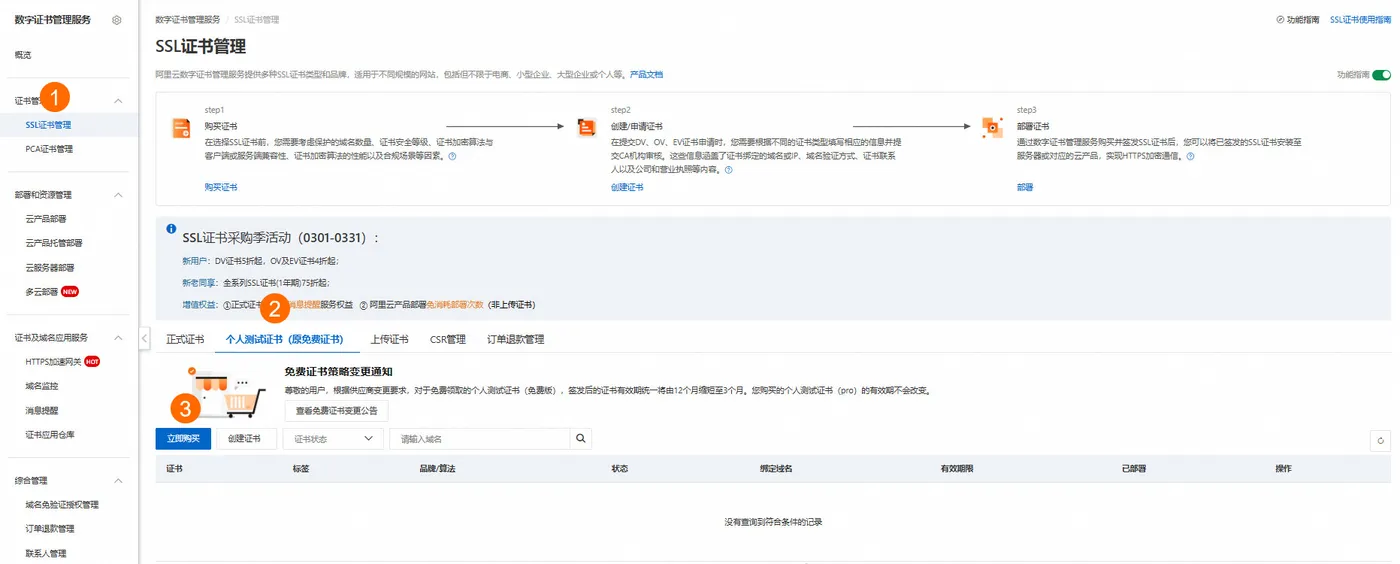Click the blue info icon of the promotion banner

[x=171, y=229]
